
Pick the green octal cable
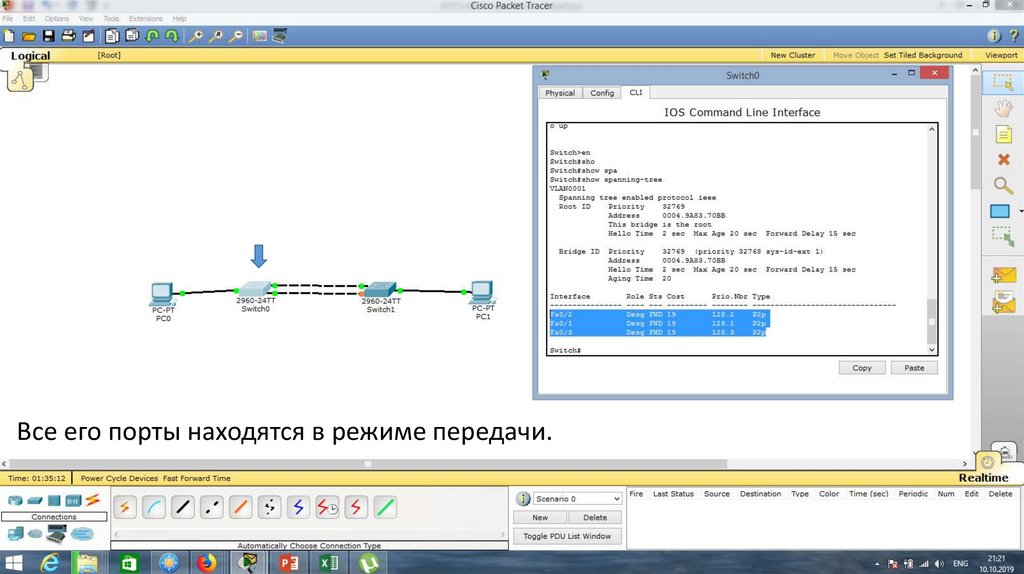tap(385, 507)
